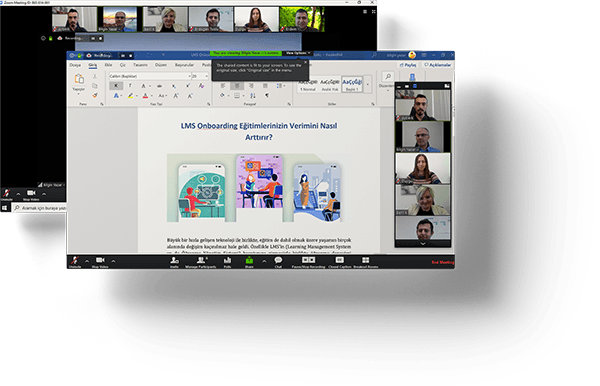Click the Paylaş button in Word

coord(408,65)
